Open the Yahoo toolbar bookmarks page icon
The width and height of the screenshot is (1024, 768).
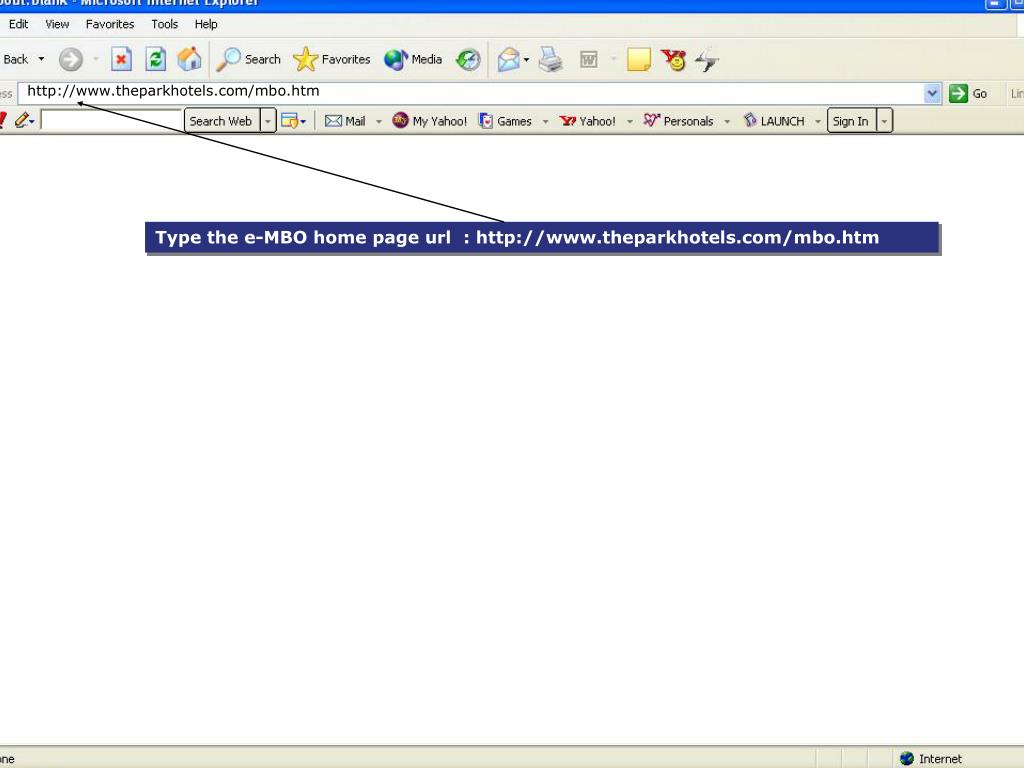click(x=289, y=121)
